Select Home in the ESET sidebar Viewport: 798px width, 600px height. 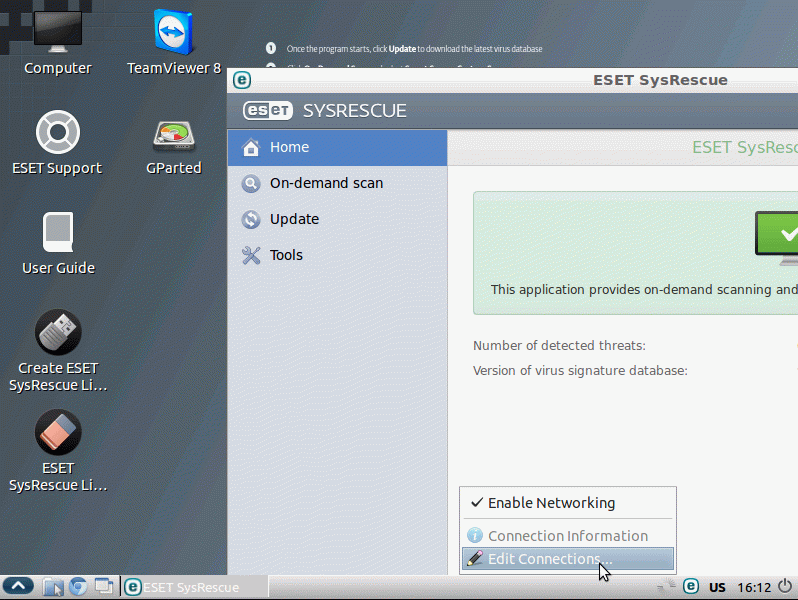pyautogui.click(x=337, y=148)
